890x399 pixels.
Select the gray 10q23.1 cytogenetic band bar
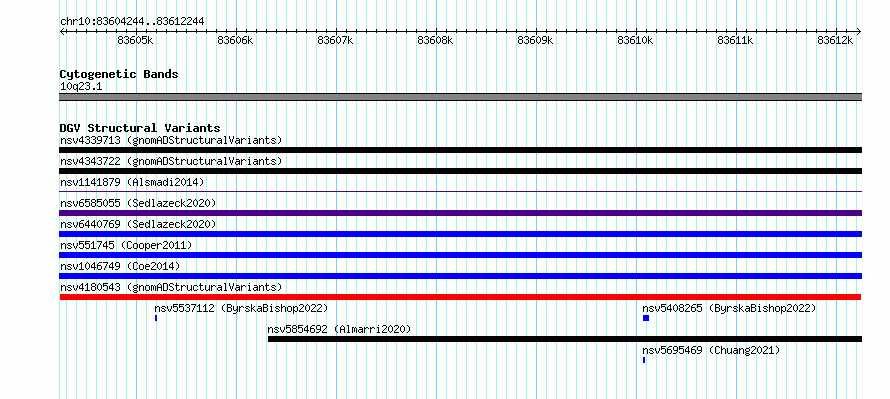coord(460,97)
